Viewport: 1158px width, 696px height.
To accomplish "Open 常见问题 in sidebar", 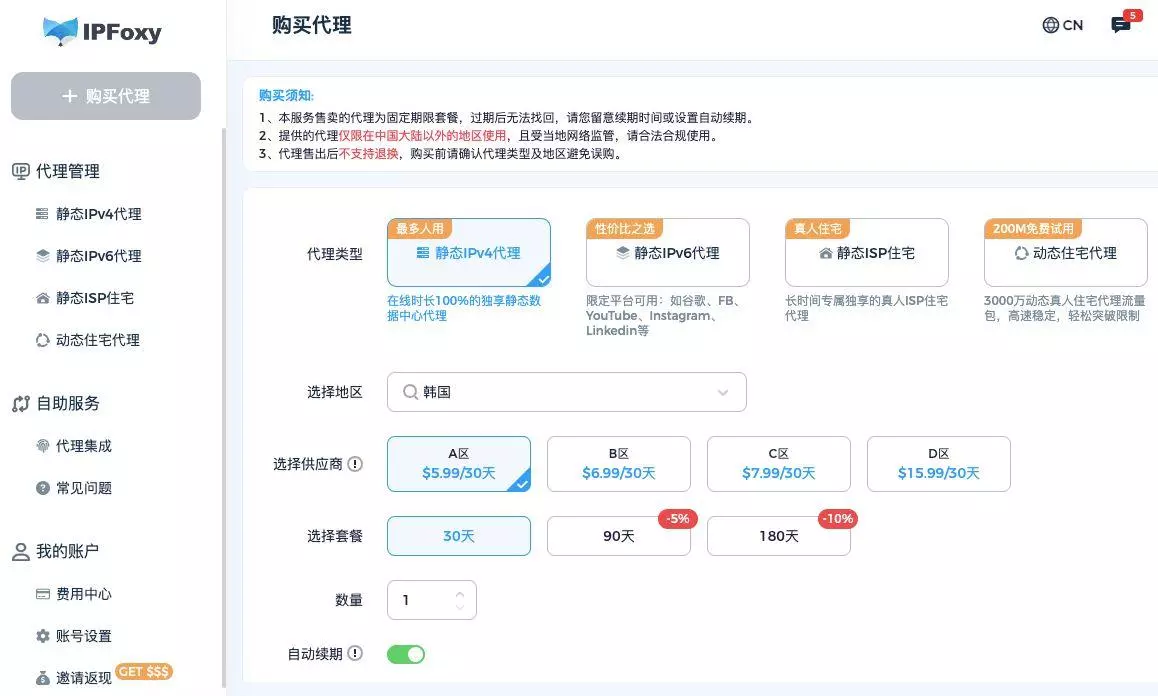I will tap(74, 488).
